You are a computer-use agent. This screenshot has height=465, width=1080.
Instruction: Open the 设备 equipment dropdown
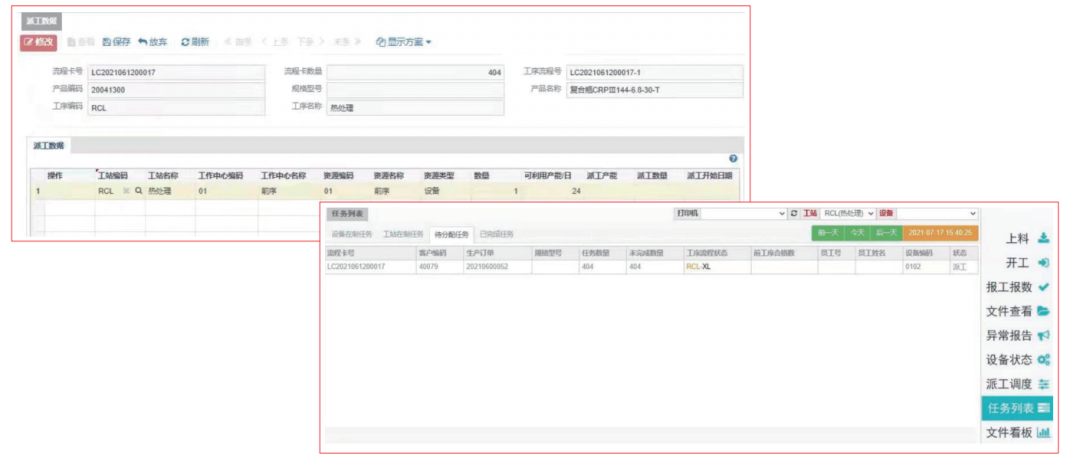click(937, 214)
